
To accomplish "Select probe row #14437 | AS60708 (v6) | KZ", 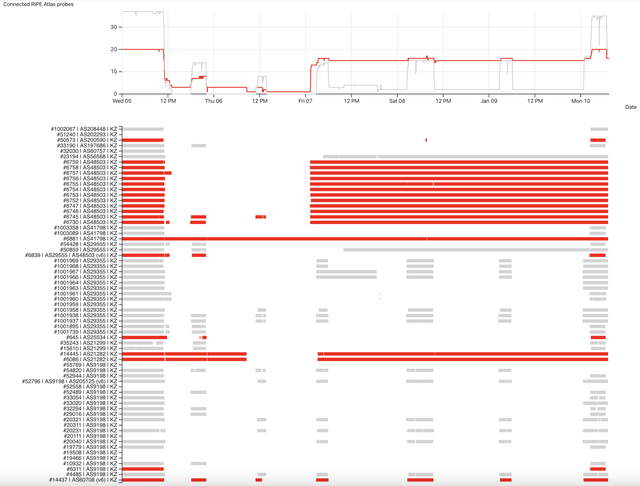I will click(83, 480).
